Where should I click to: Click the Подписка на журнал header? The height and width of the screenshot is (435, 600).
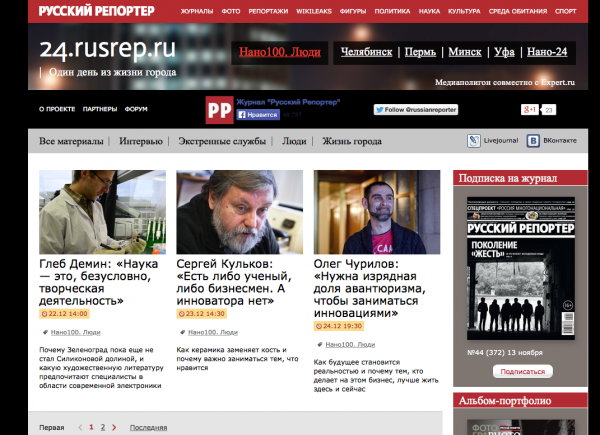pos(520,178)
